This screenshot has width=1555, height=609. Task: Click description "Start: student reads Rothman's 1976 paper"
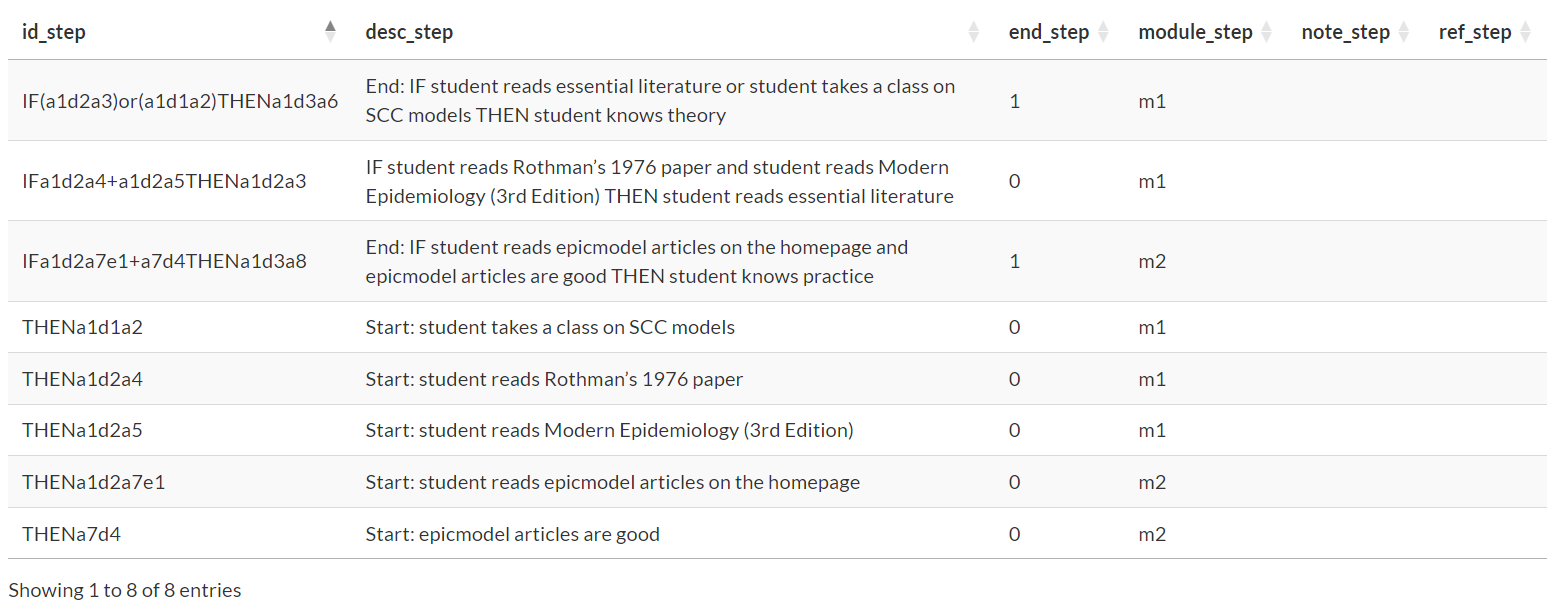point(554,379)
